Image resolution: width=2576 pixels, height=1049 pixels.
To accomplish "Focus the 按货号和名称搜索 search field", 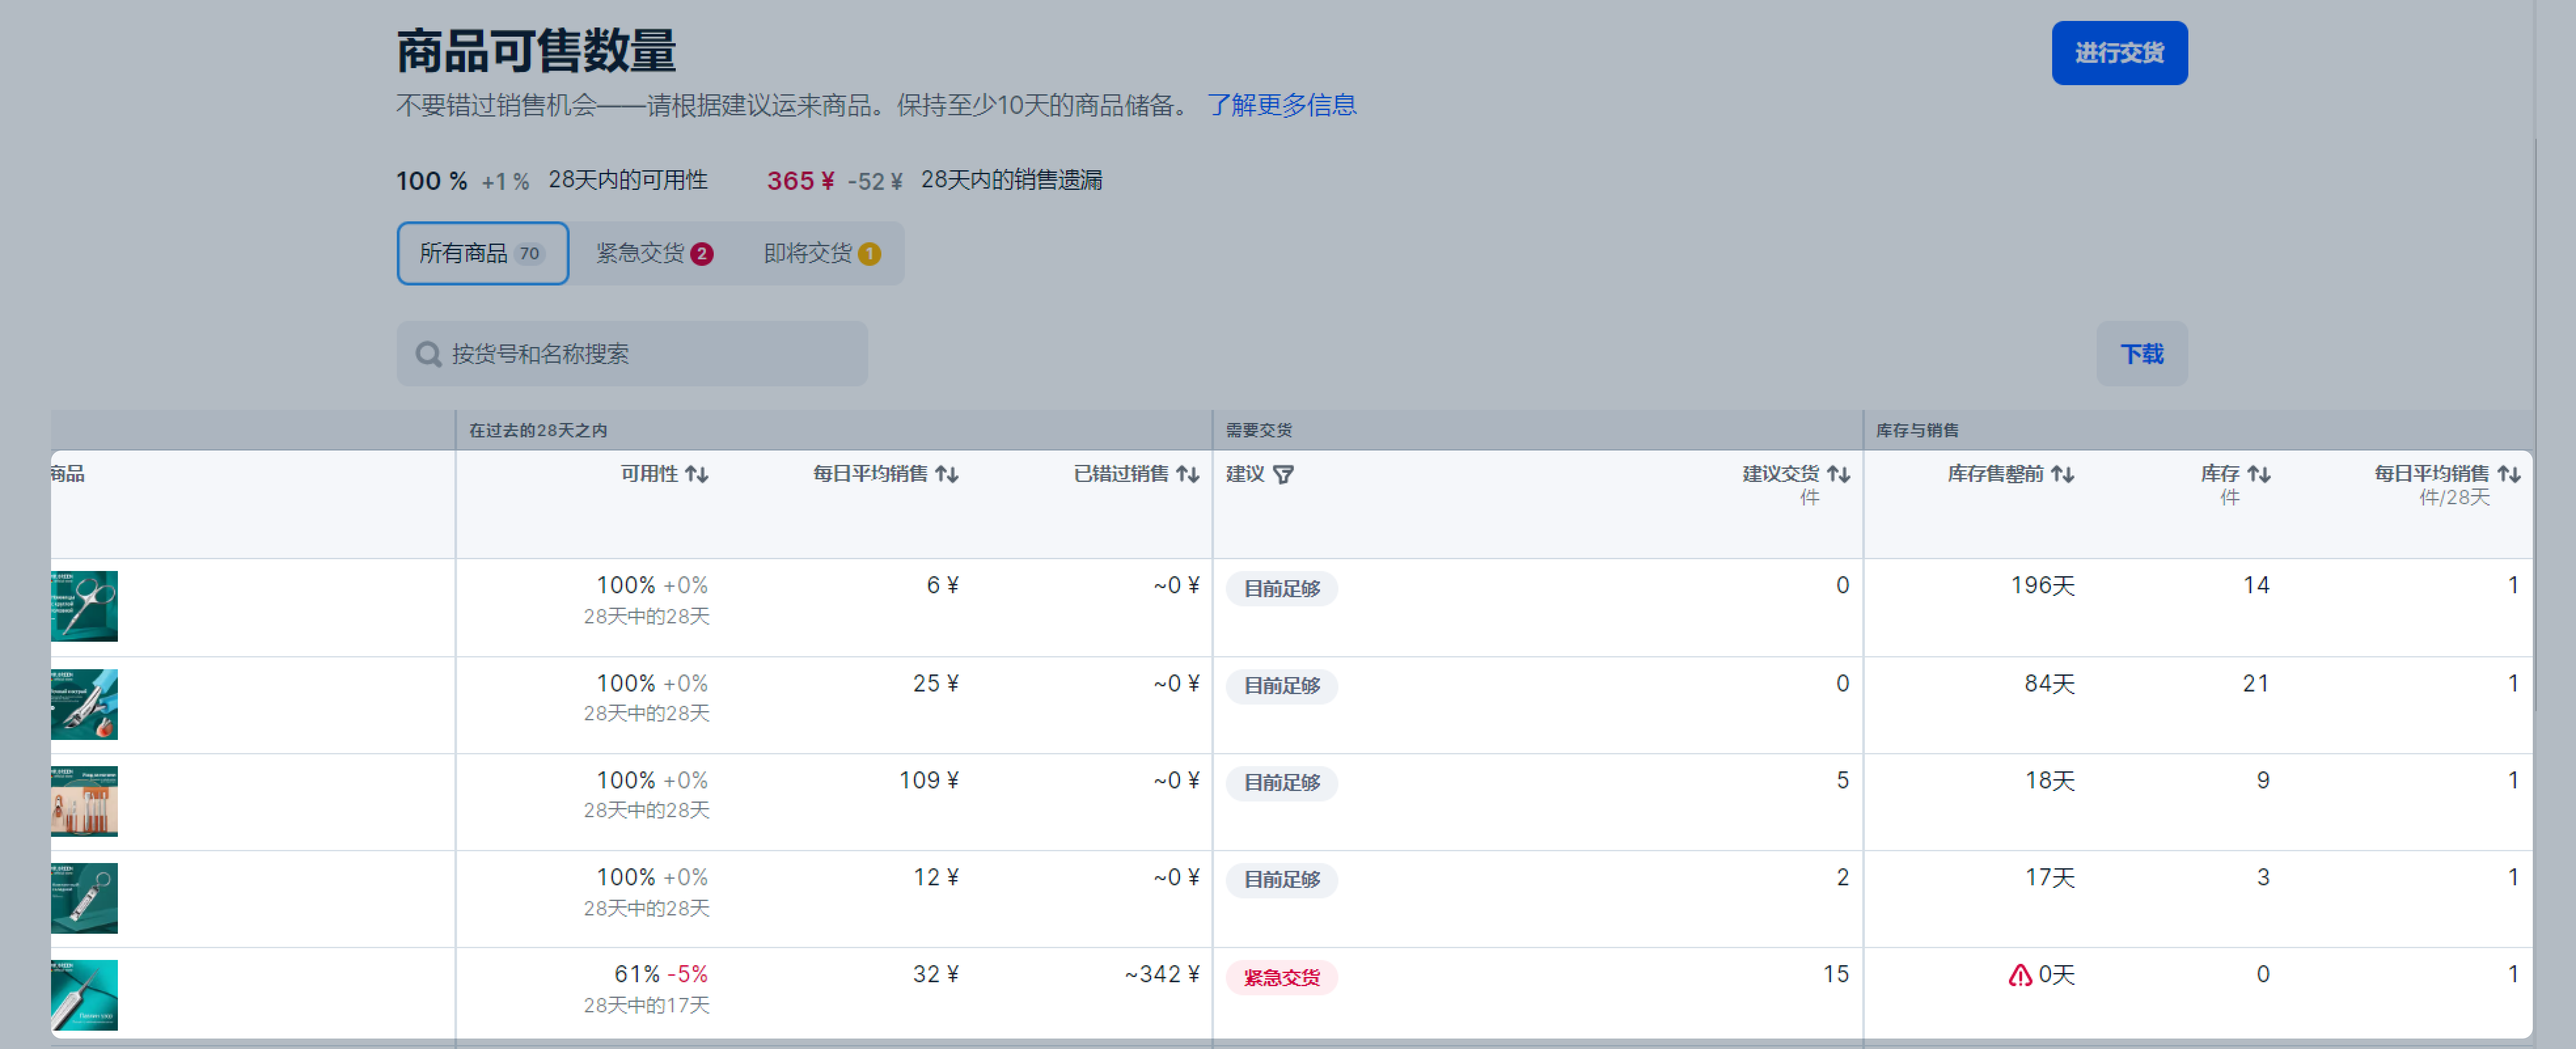I will pos(632,354).
